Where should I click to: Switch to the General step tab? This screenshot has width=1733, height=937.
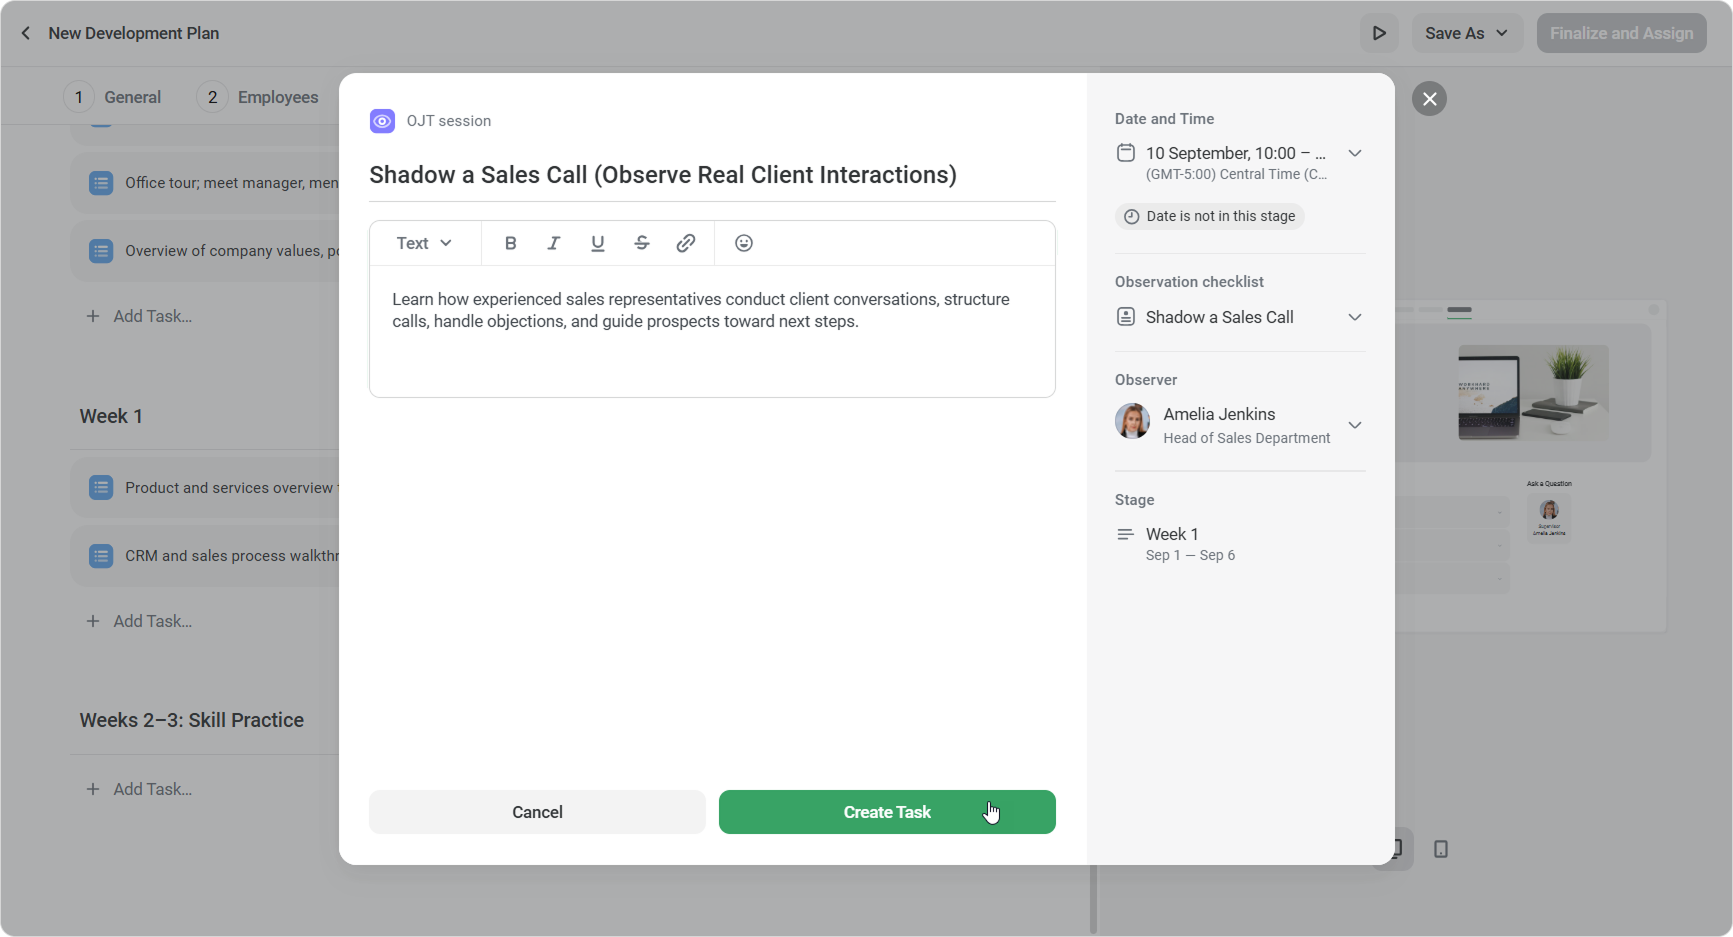coord(113,97)
